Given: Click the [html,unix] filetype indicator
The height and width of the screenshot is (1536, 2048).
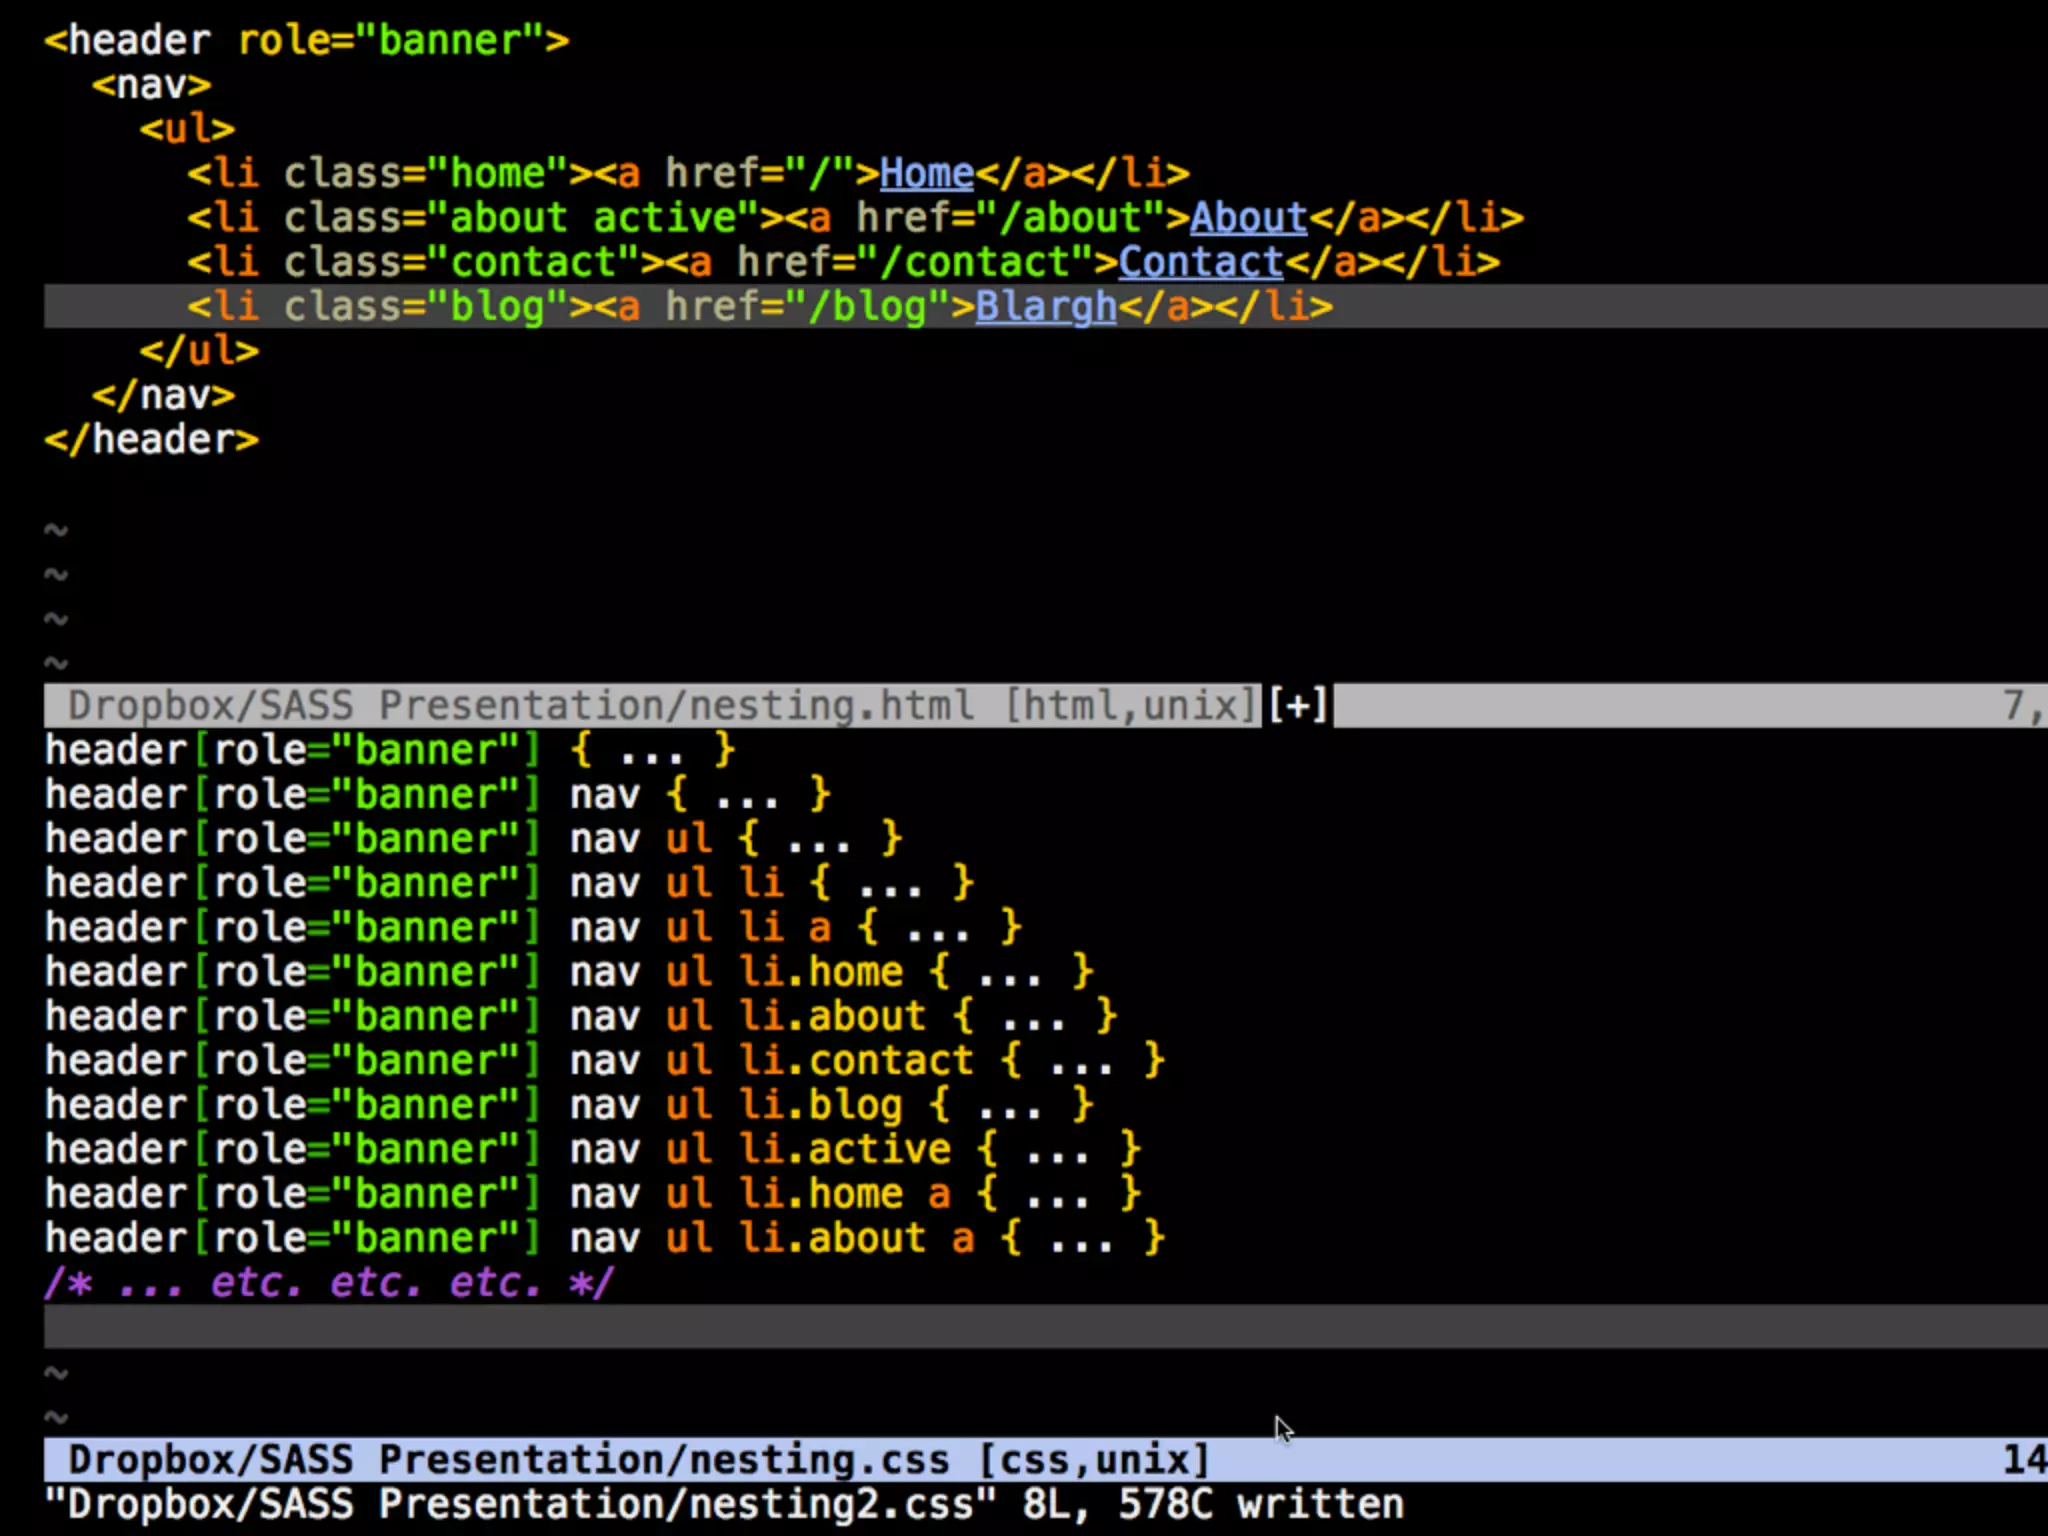Looking at the screenshot, I should (1130, 706).
